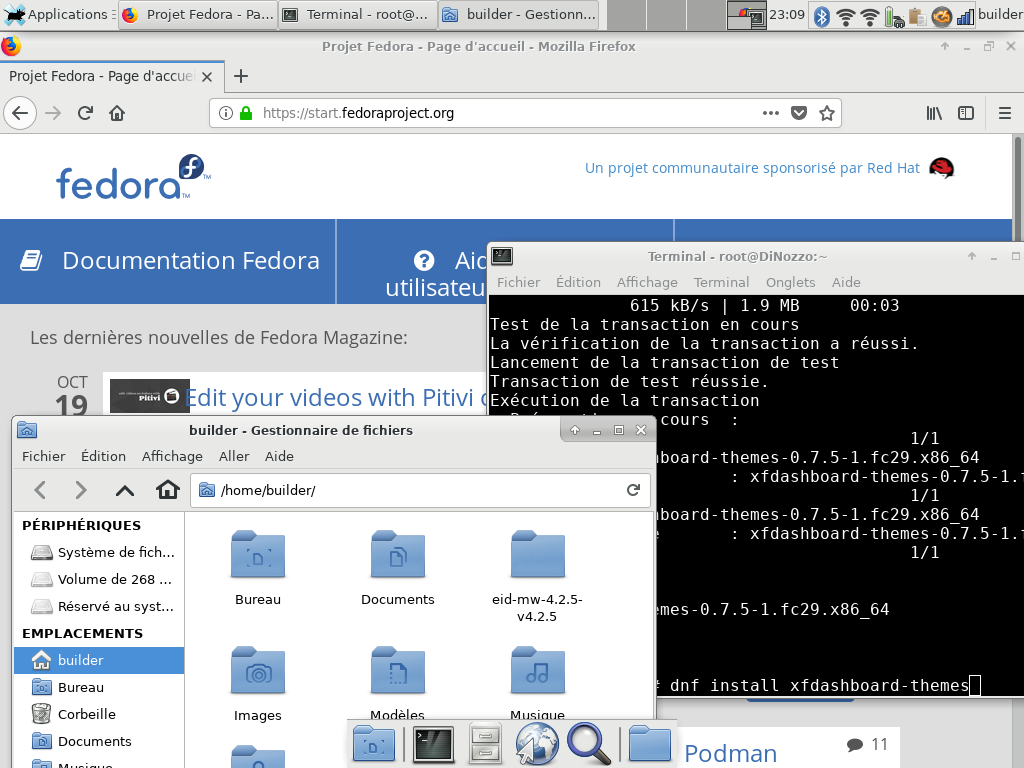Click the clock showing 23:09

[787, 14]
